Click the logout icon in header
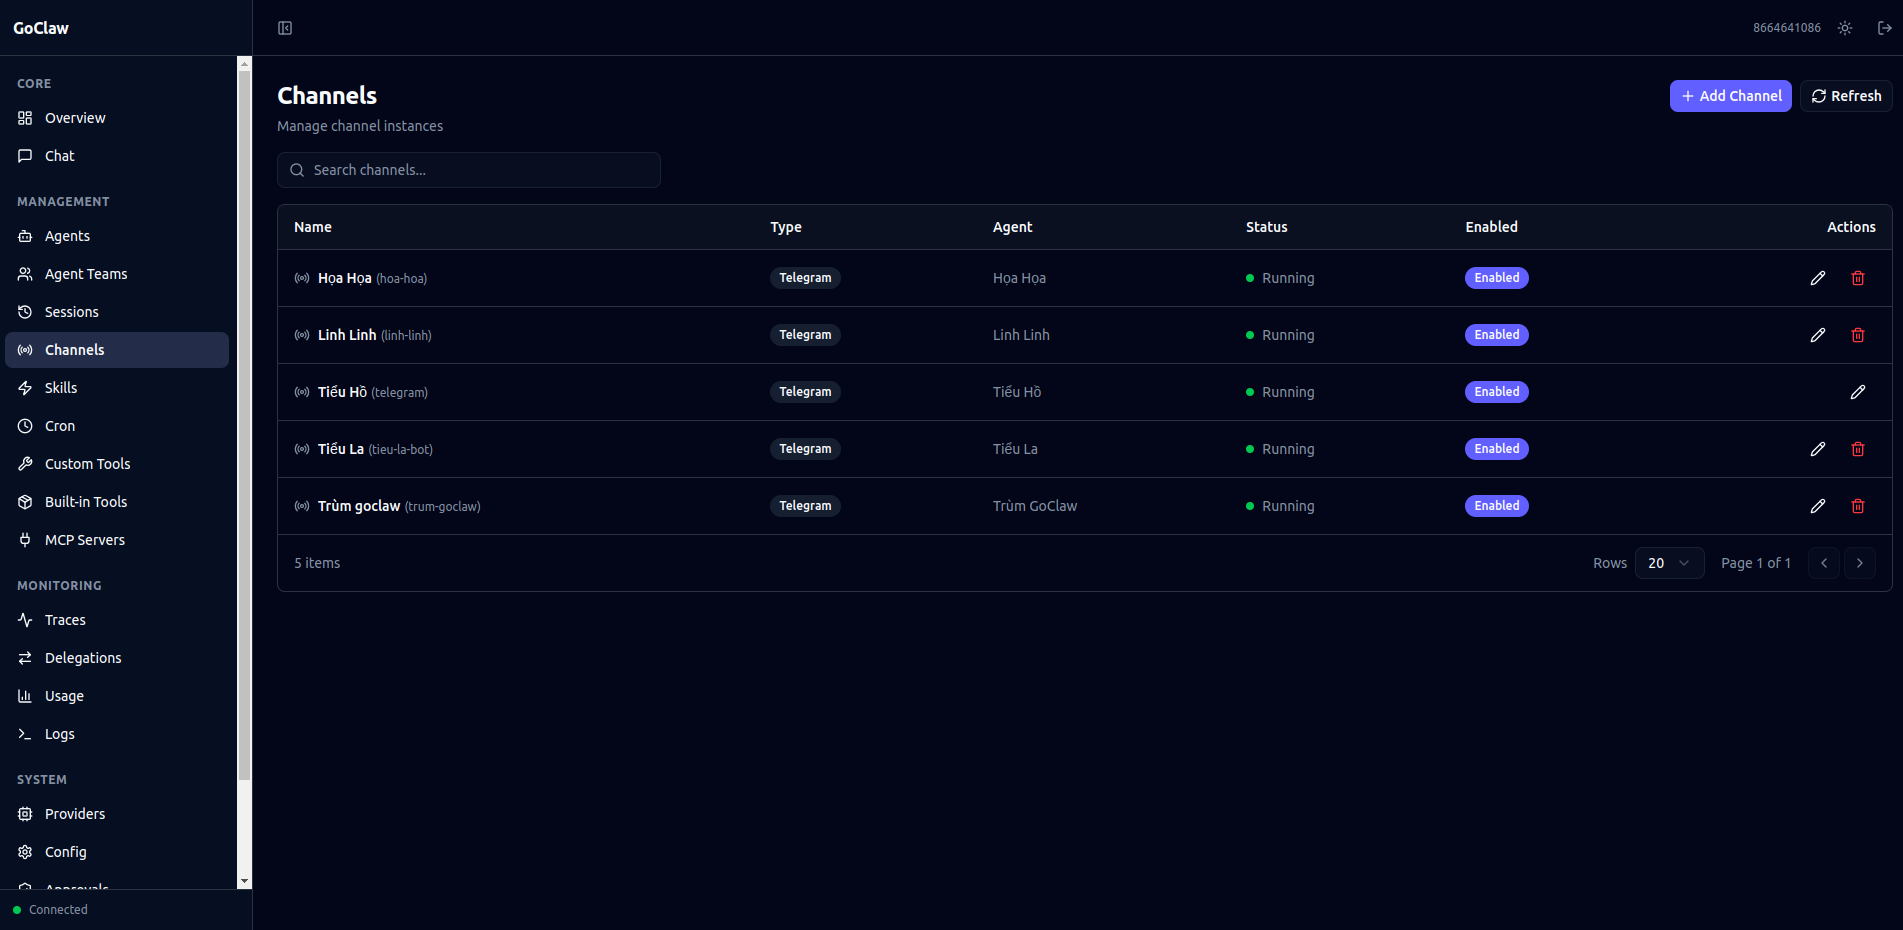1903x930 pixels. [1884, 28]
